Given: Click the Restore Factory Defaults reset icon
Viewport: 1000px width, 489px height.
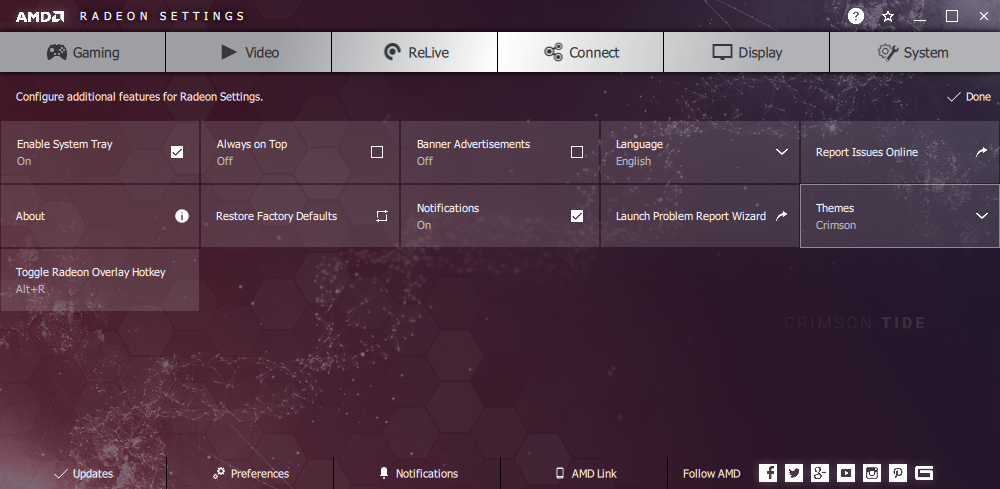Looking at the screenshot, I should [x=381, y=216].
